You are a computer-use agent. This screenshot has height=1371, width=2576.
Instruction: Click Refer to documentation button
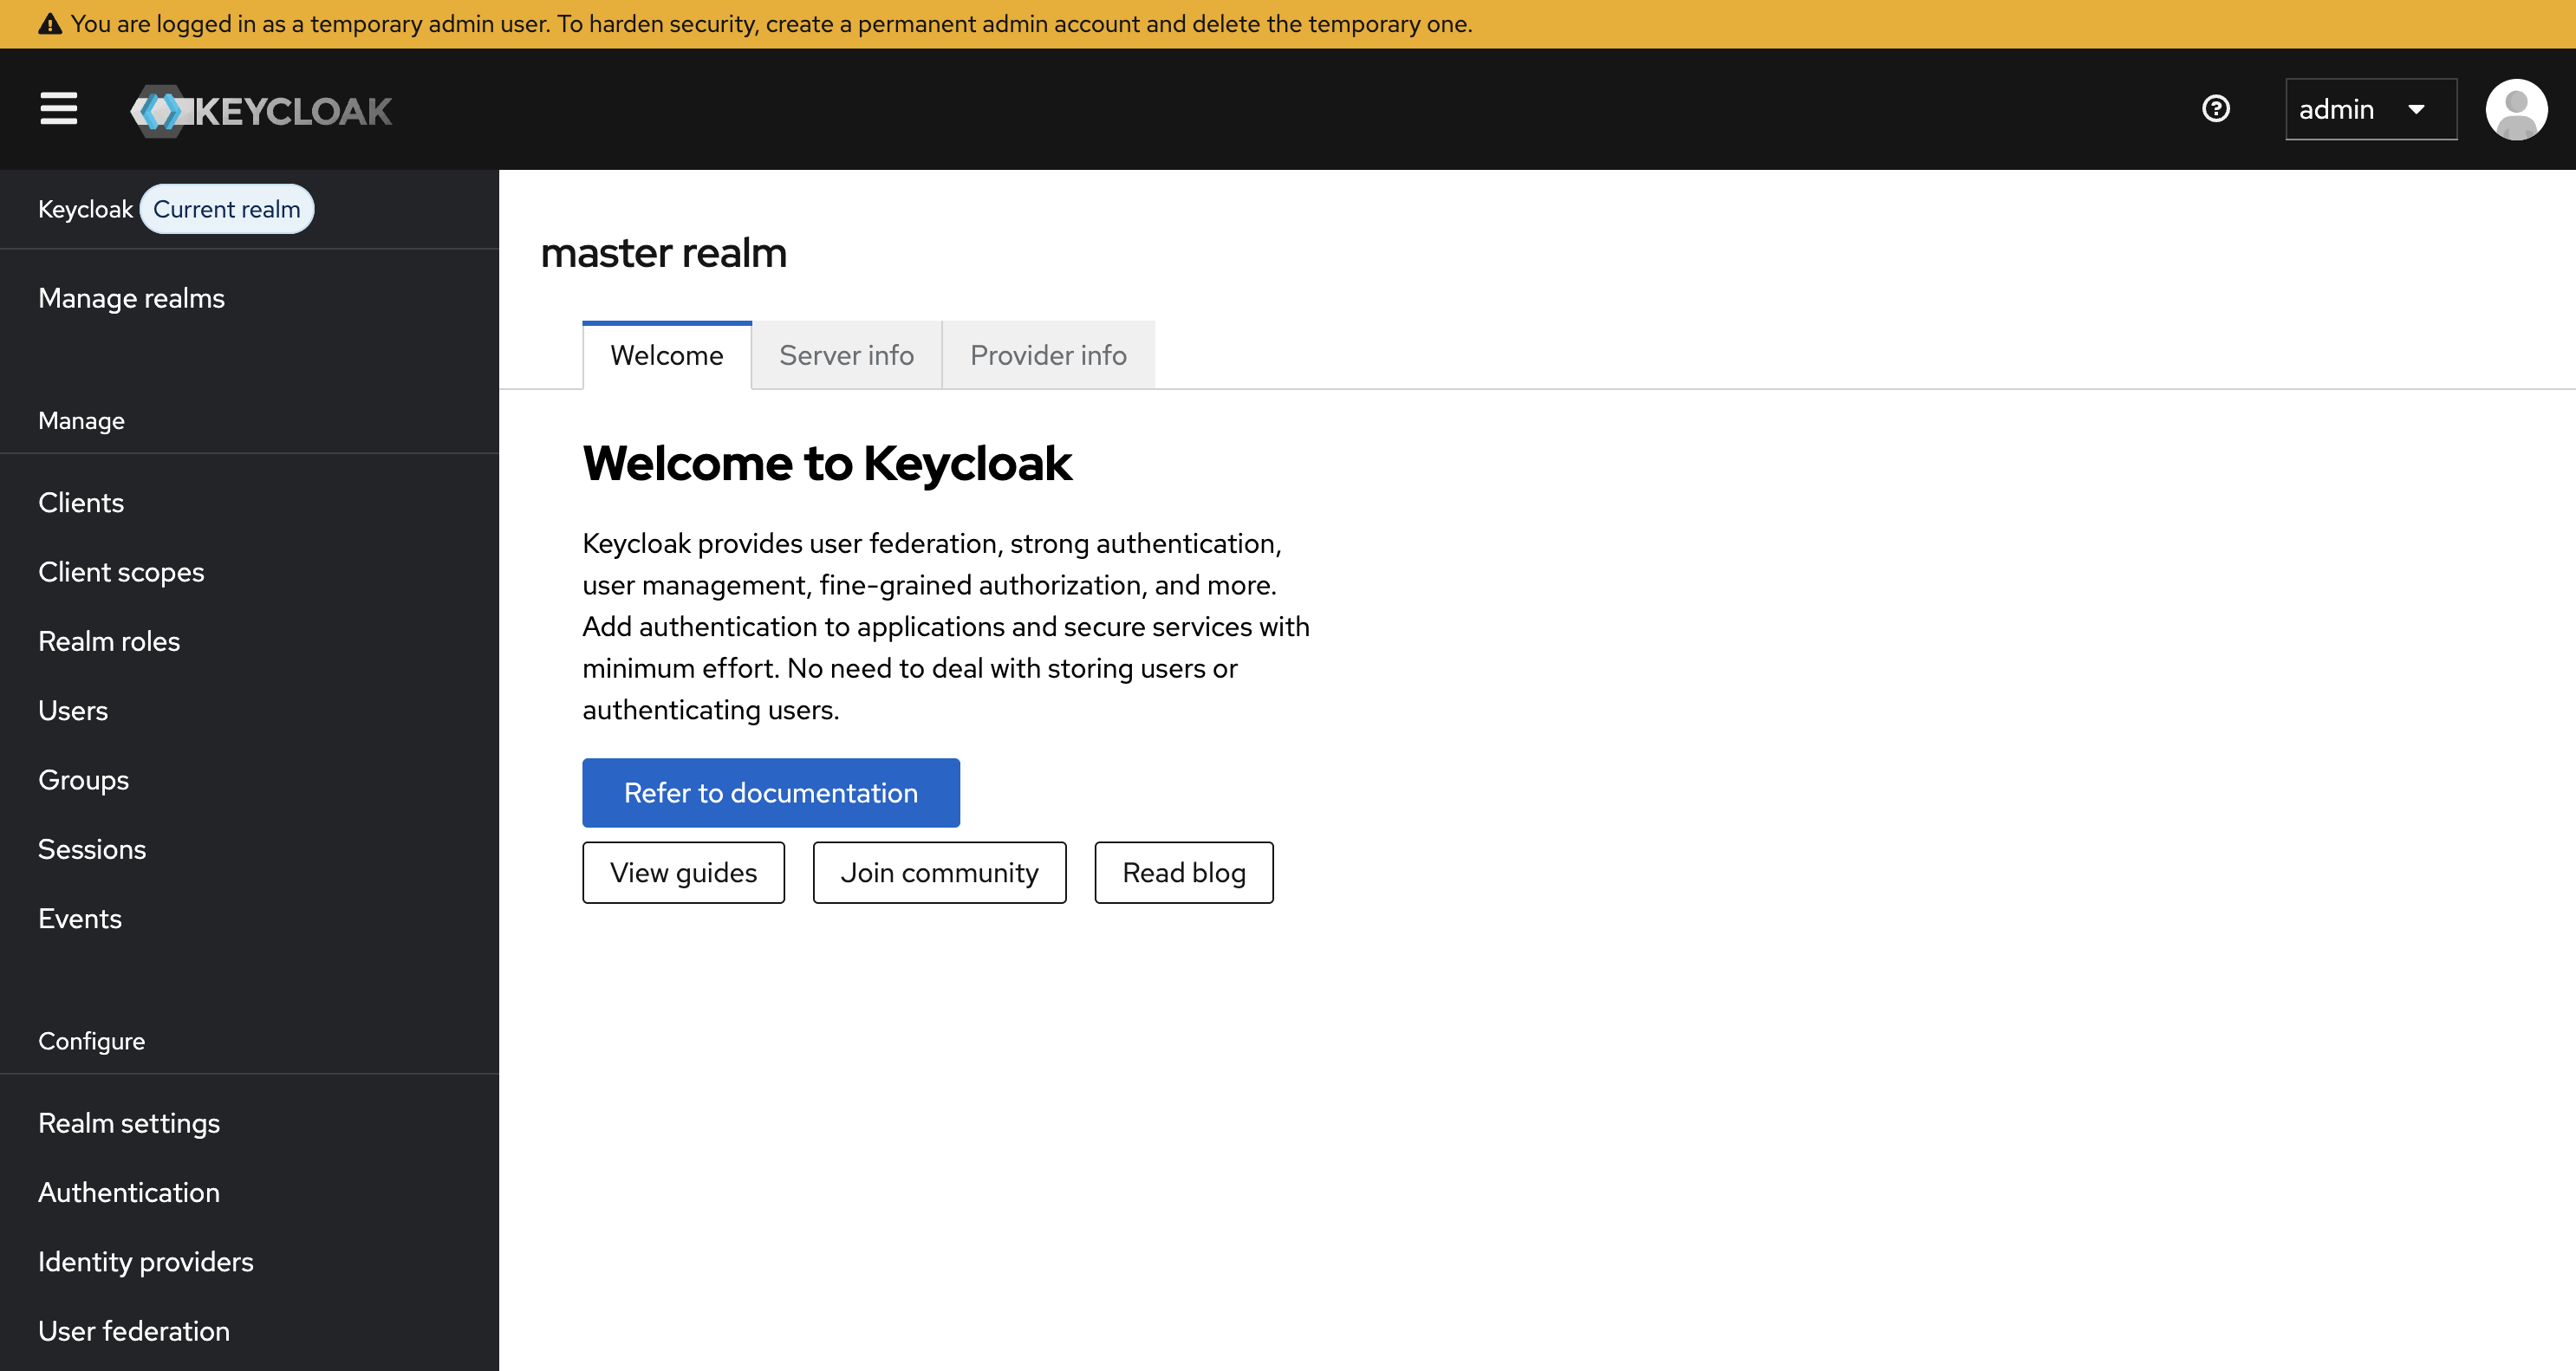770,793
